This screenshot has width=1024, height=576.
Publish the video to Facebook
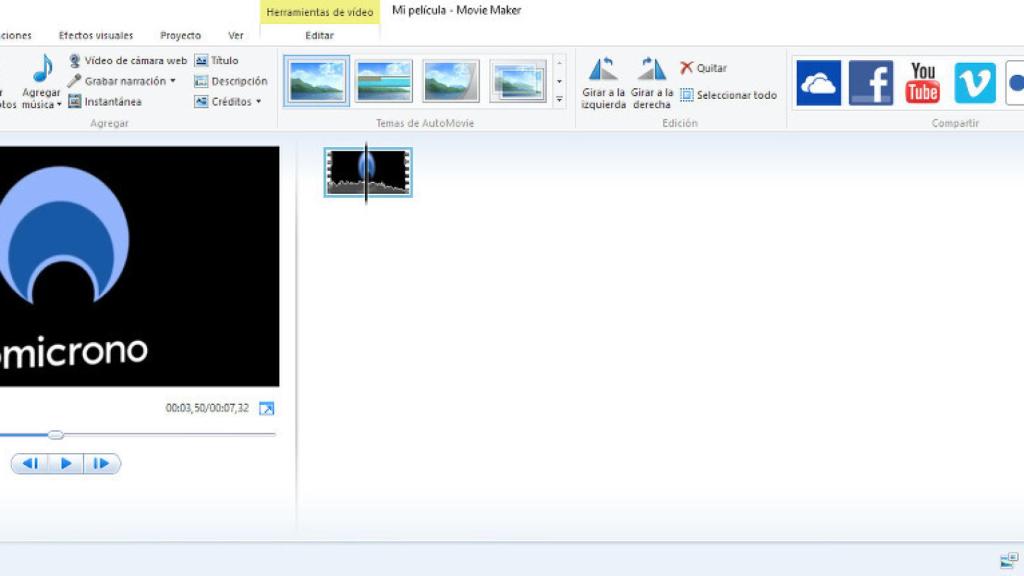tap(871, 83)
